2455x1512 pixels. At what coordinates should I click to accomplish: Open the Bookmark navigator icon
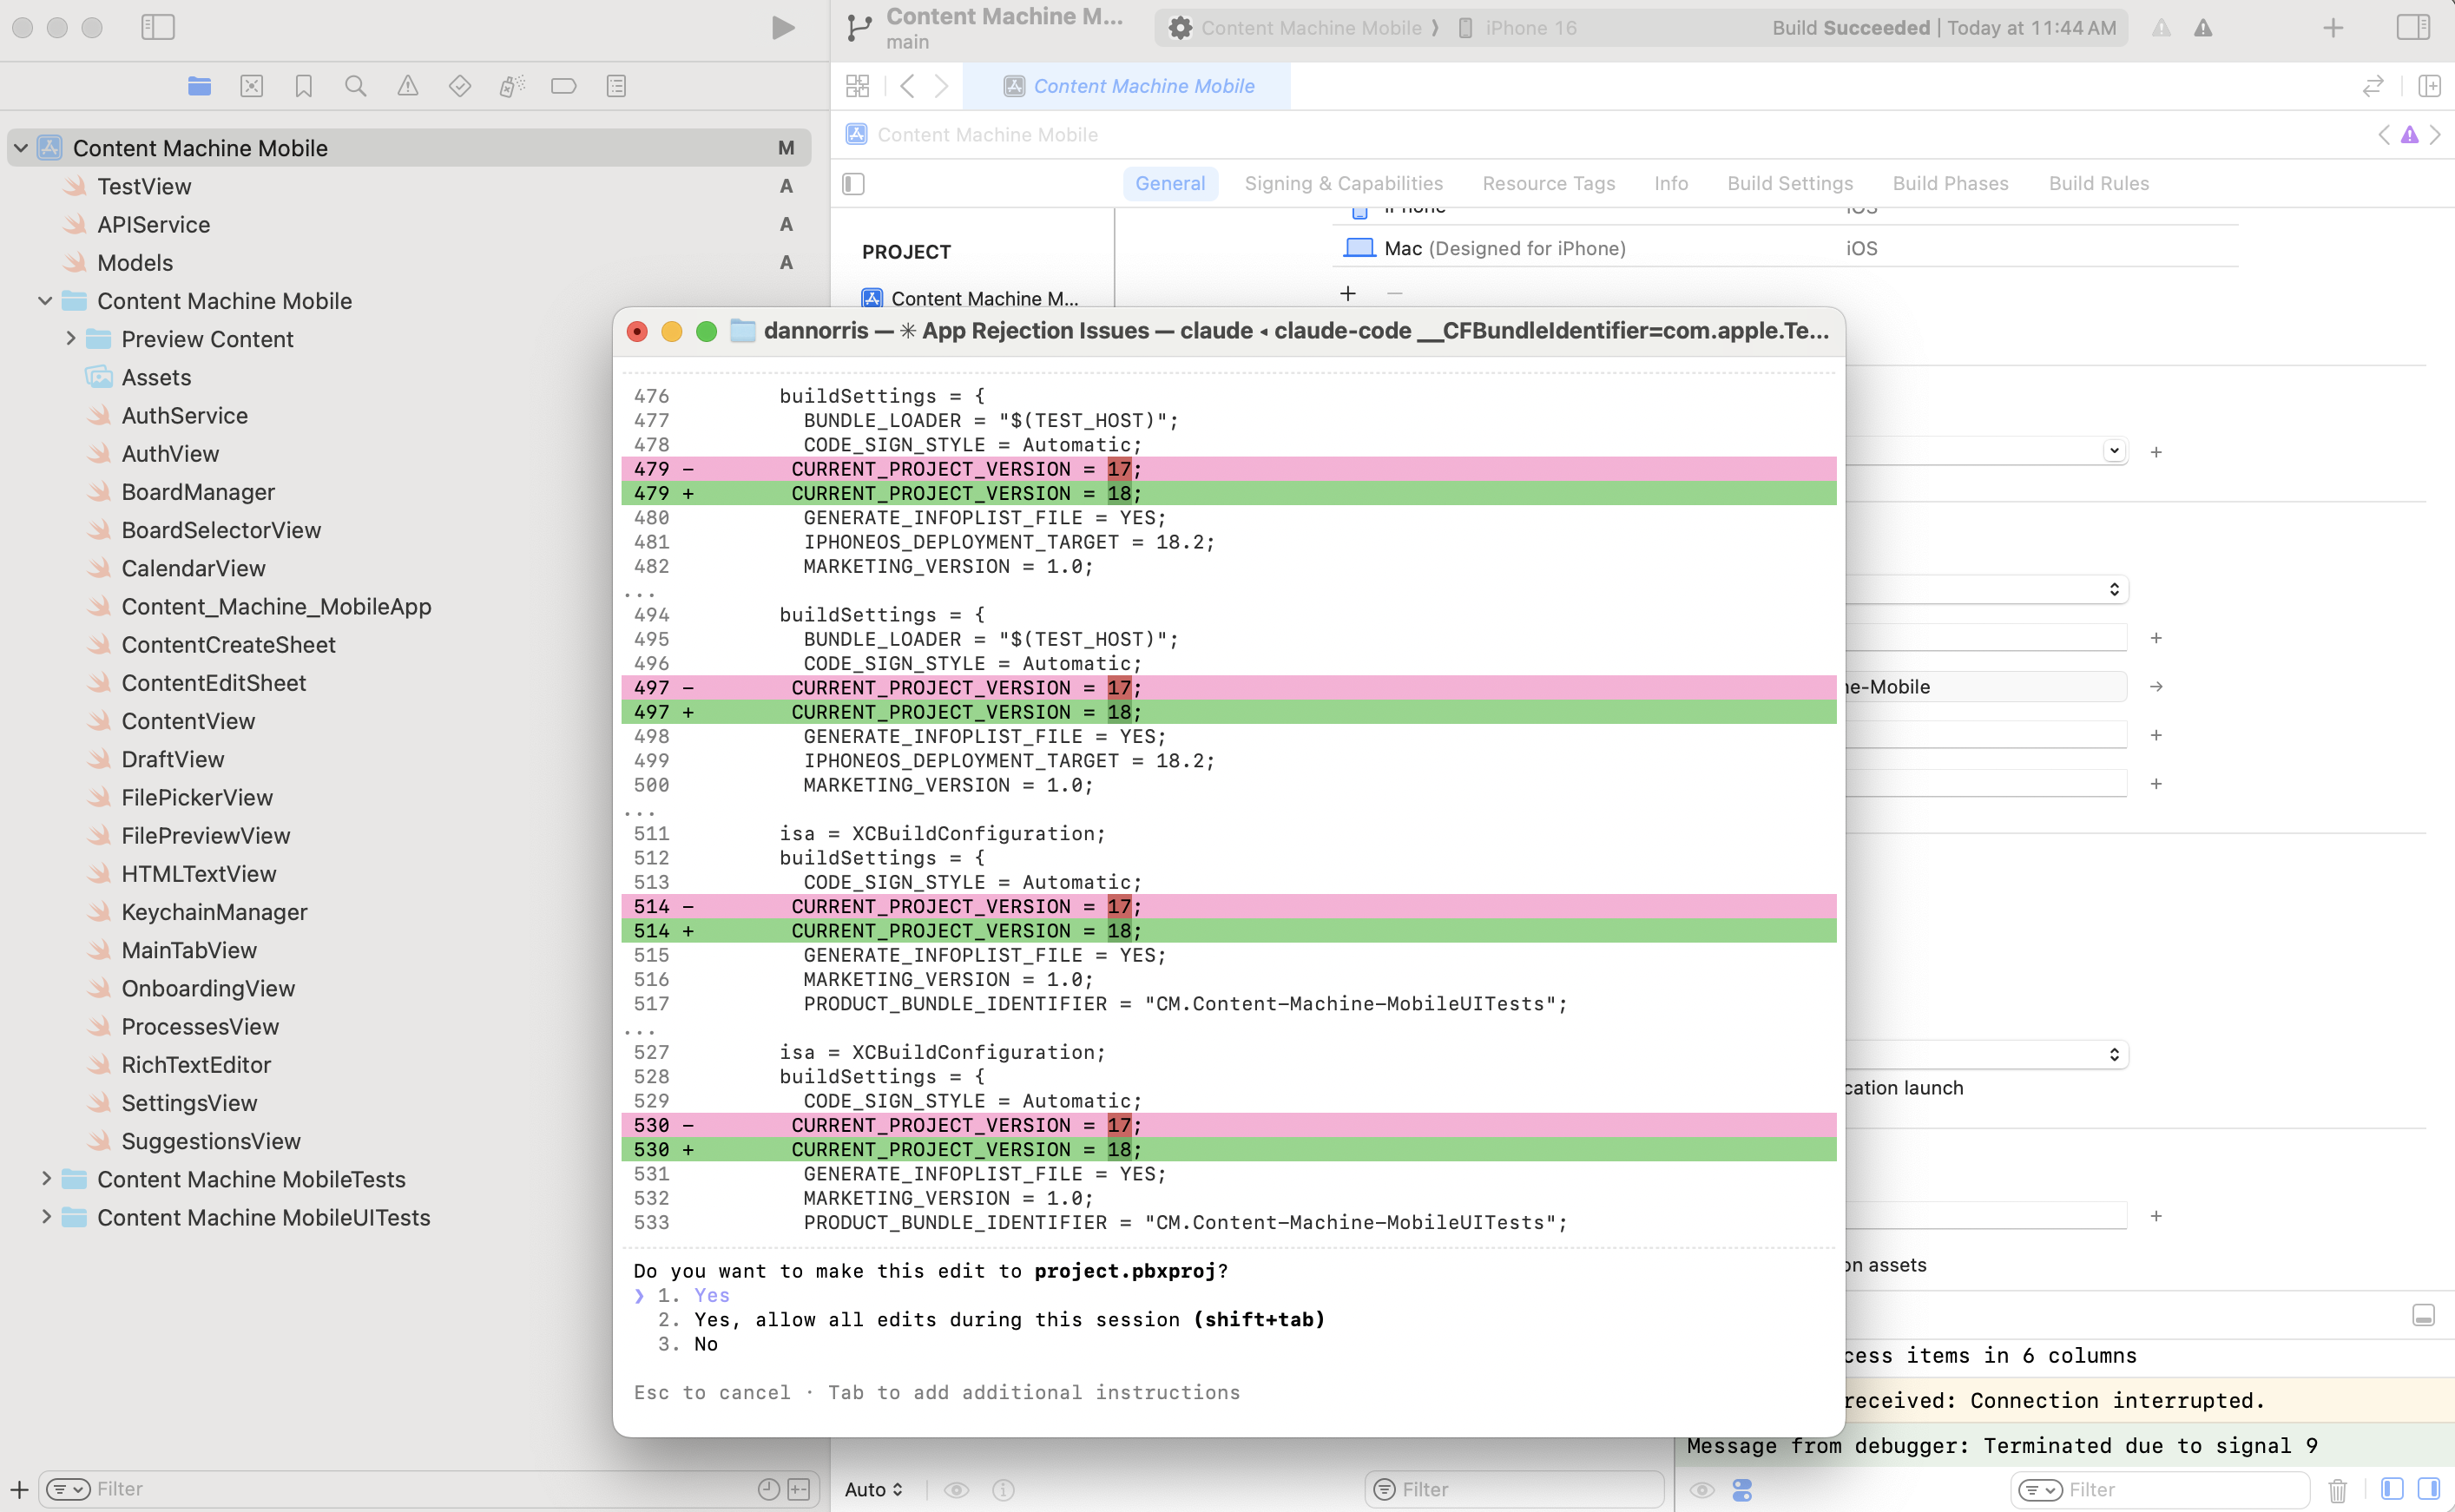click(x=303, y=86)
